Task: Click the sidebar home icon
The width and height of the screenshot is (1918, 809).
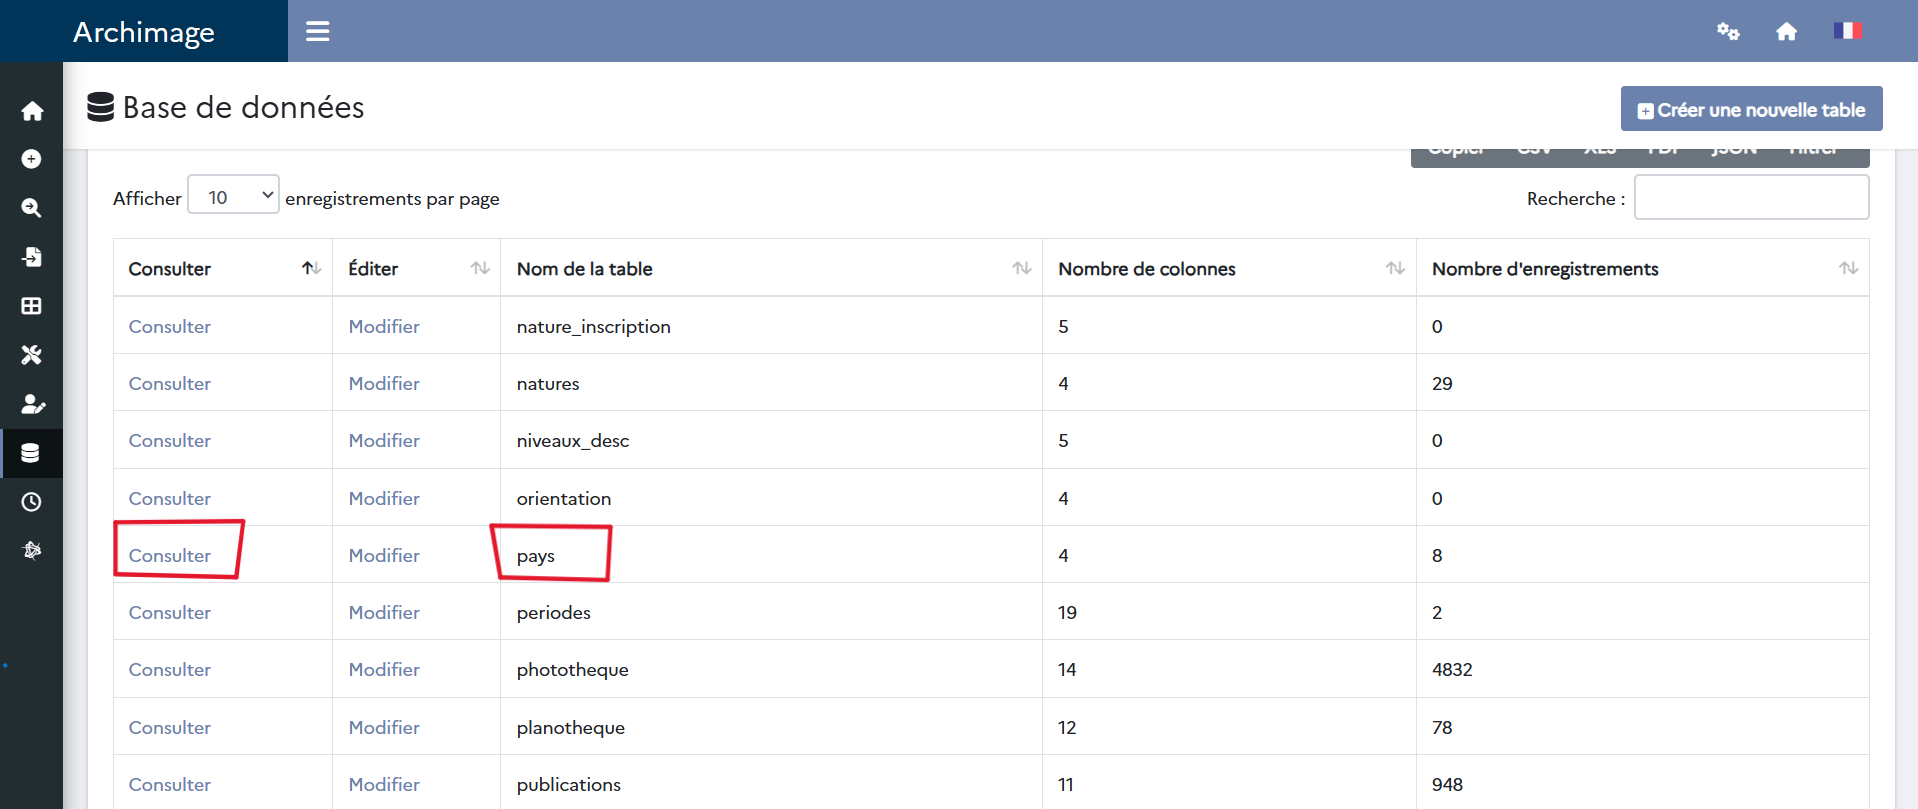Action: pyautogui.click(x=32, y=111)
